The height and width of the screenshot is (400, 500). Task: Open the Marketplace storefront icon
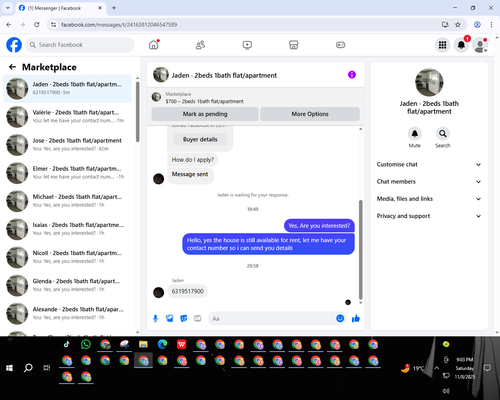[x=293, y=45]
